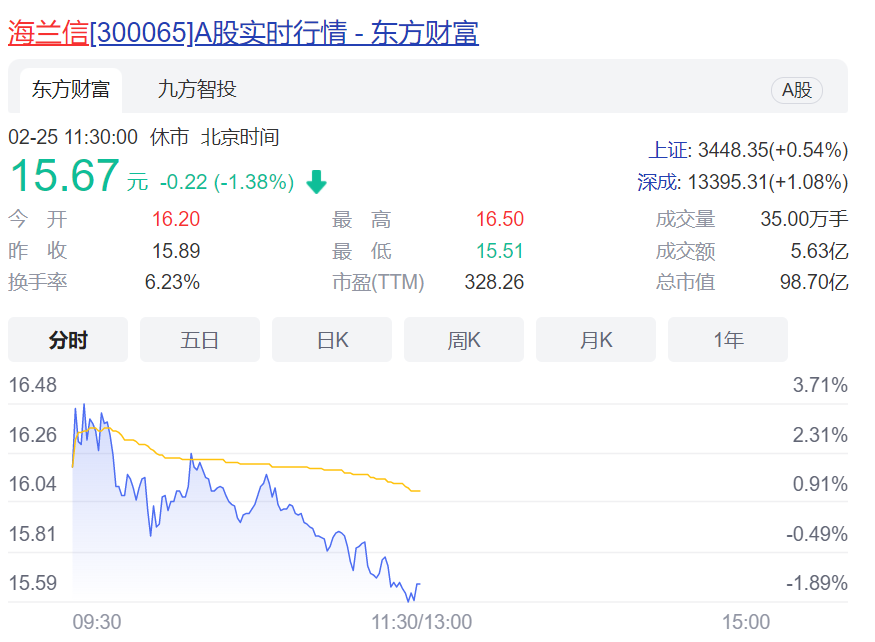This screenshot has width=875, height=642.
Task: Switch chart to 日K daily candlestick
Action: (x=332, y=340)
